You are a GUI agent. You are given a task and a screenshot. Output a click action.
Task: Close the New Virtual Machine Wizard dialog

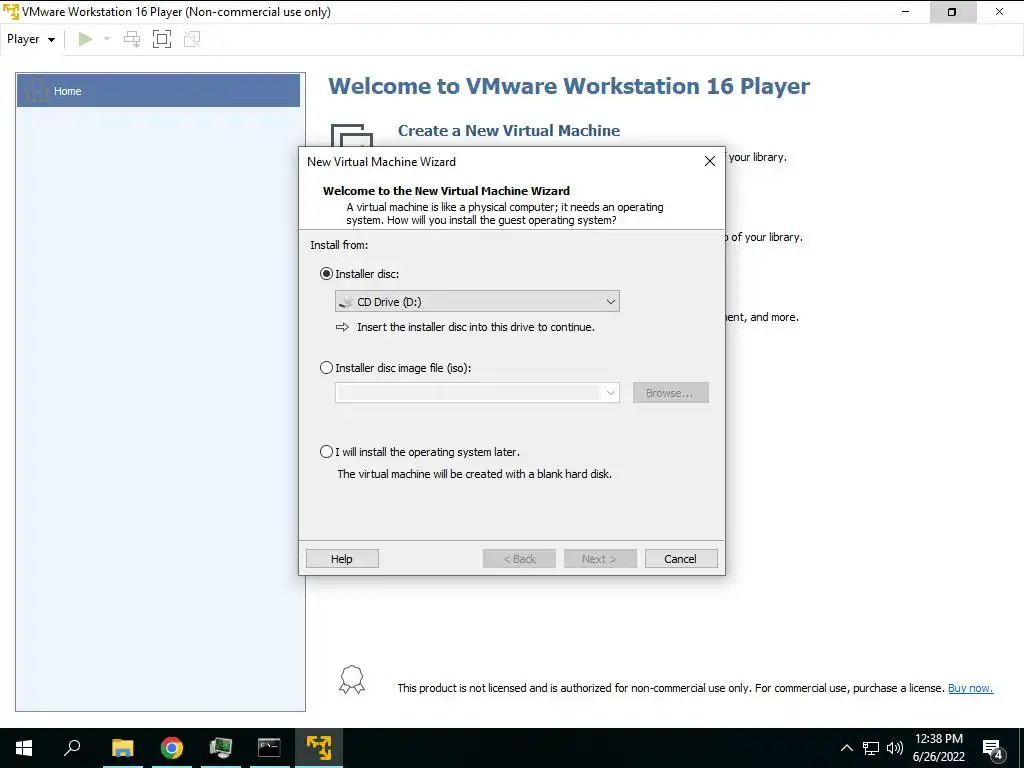coord(710,161)
